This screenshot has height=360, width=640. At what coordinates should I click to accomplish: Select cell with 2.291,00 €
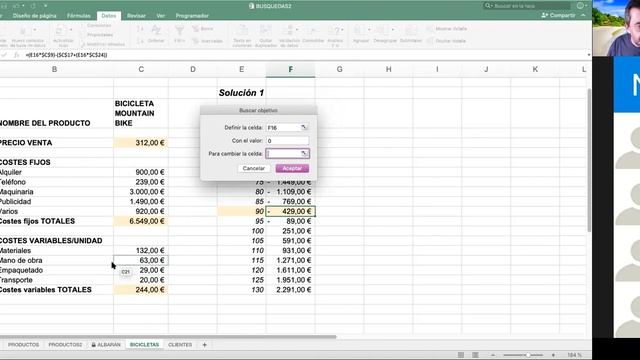coord(290,290)
